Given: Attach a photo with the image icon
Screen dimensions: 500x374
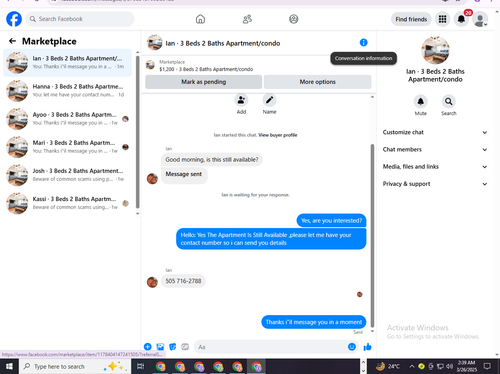Looking at the screenshot, I should pos(160,347).
